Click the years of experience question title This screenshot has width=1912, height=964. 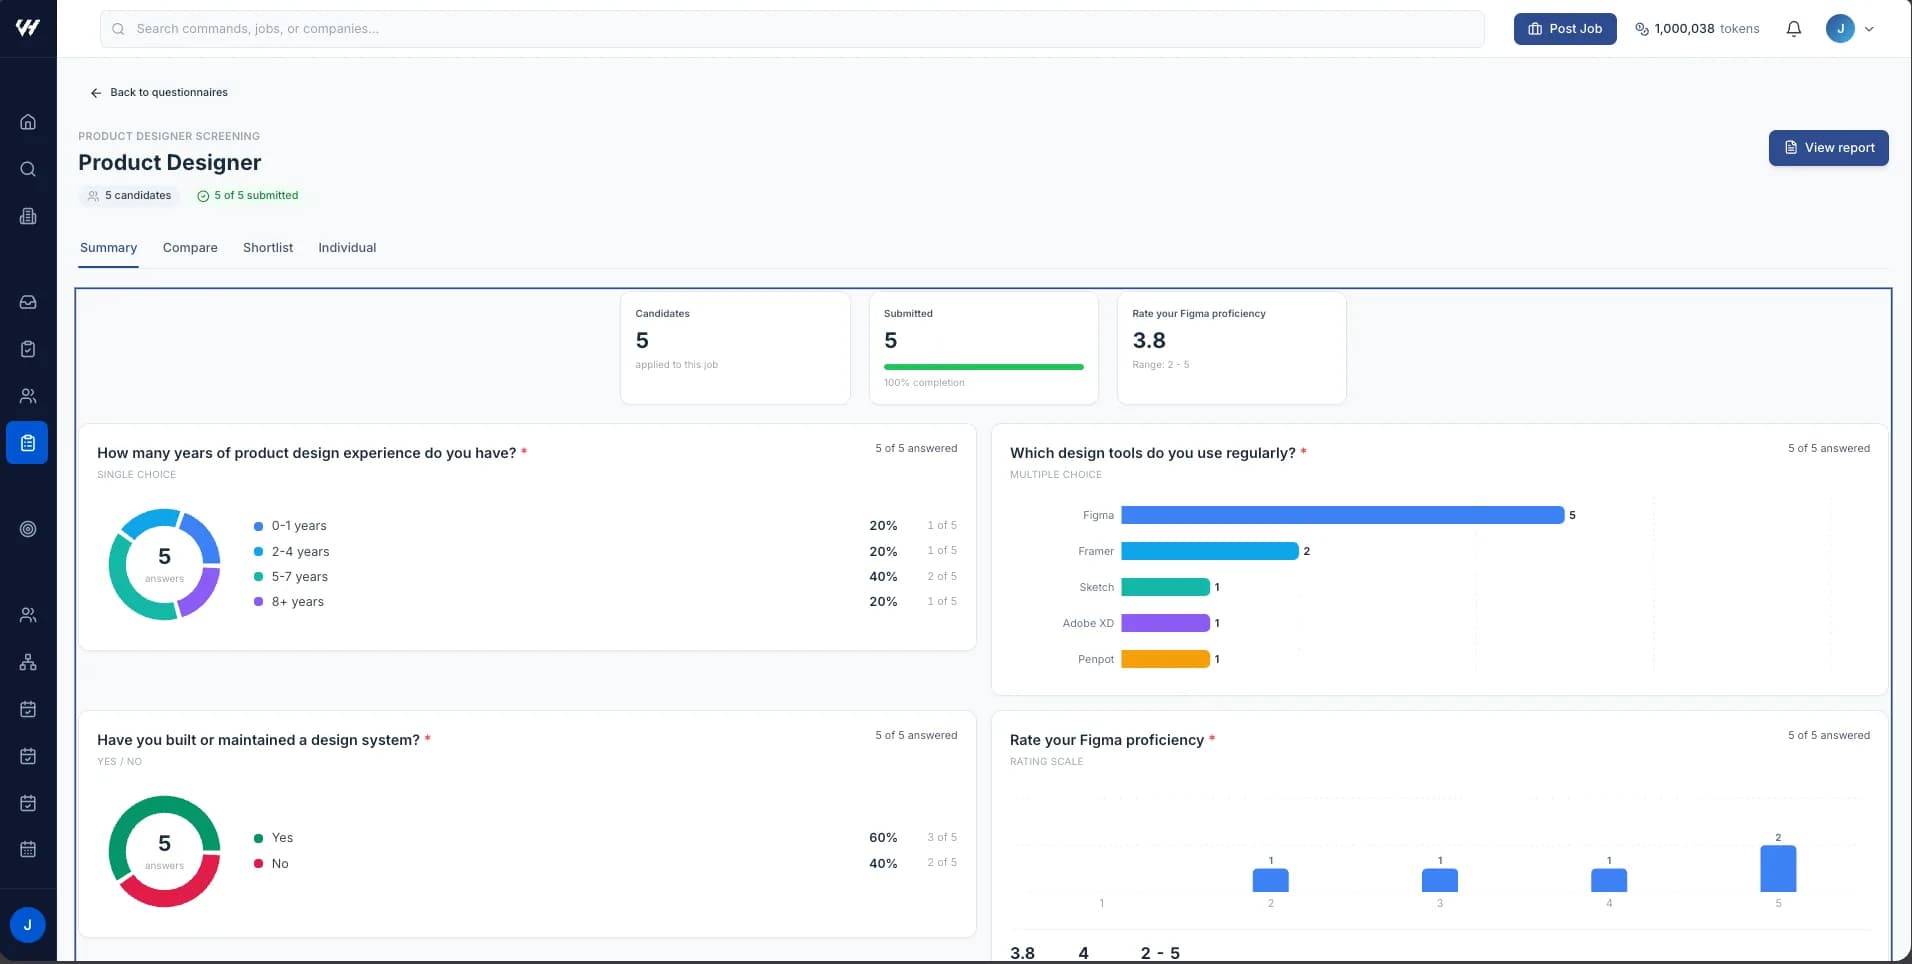click(x=307, y=453)
